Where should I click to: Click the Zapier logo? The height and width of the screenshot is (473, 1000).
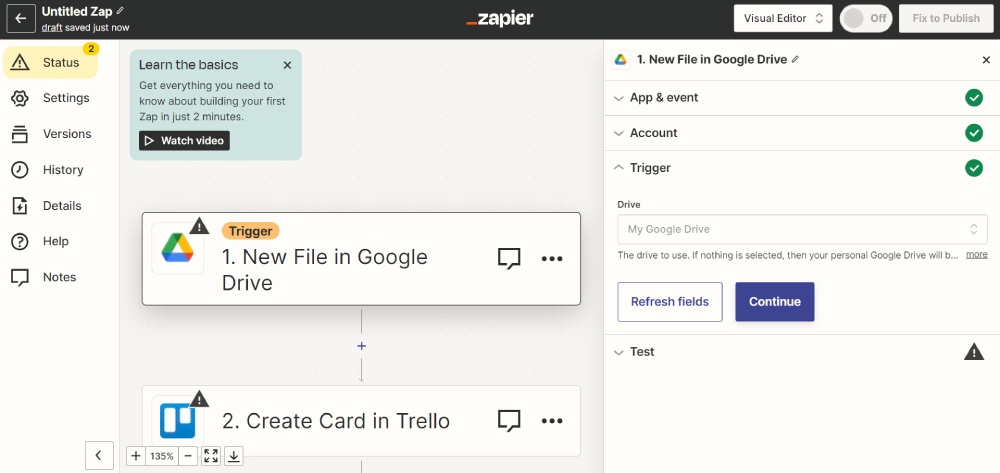coord(499,18)
